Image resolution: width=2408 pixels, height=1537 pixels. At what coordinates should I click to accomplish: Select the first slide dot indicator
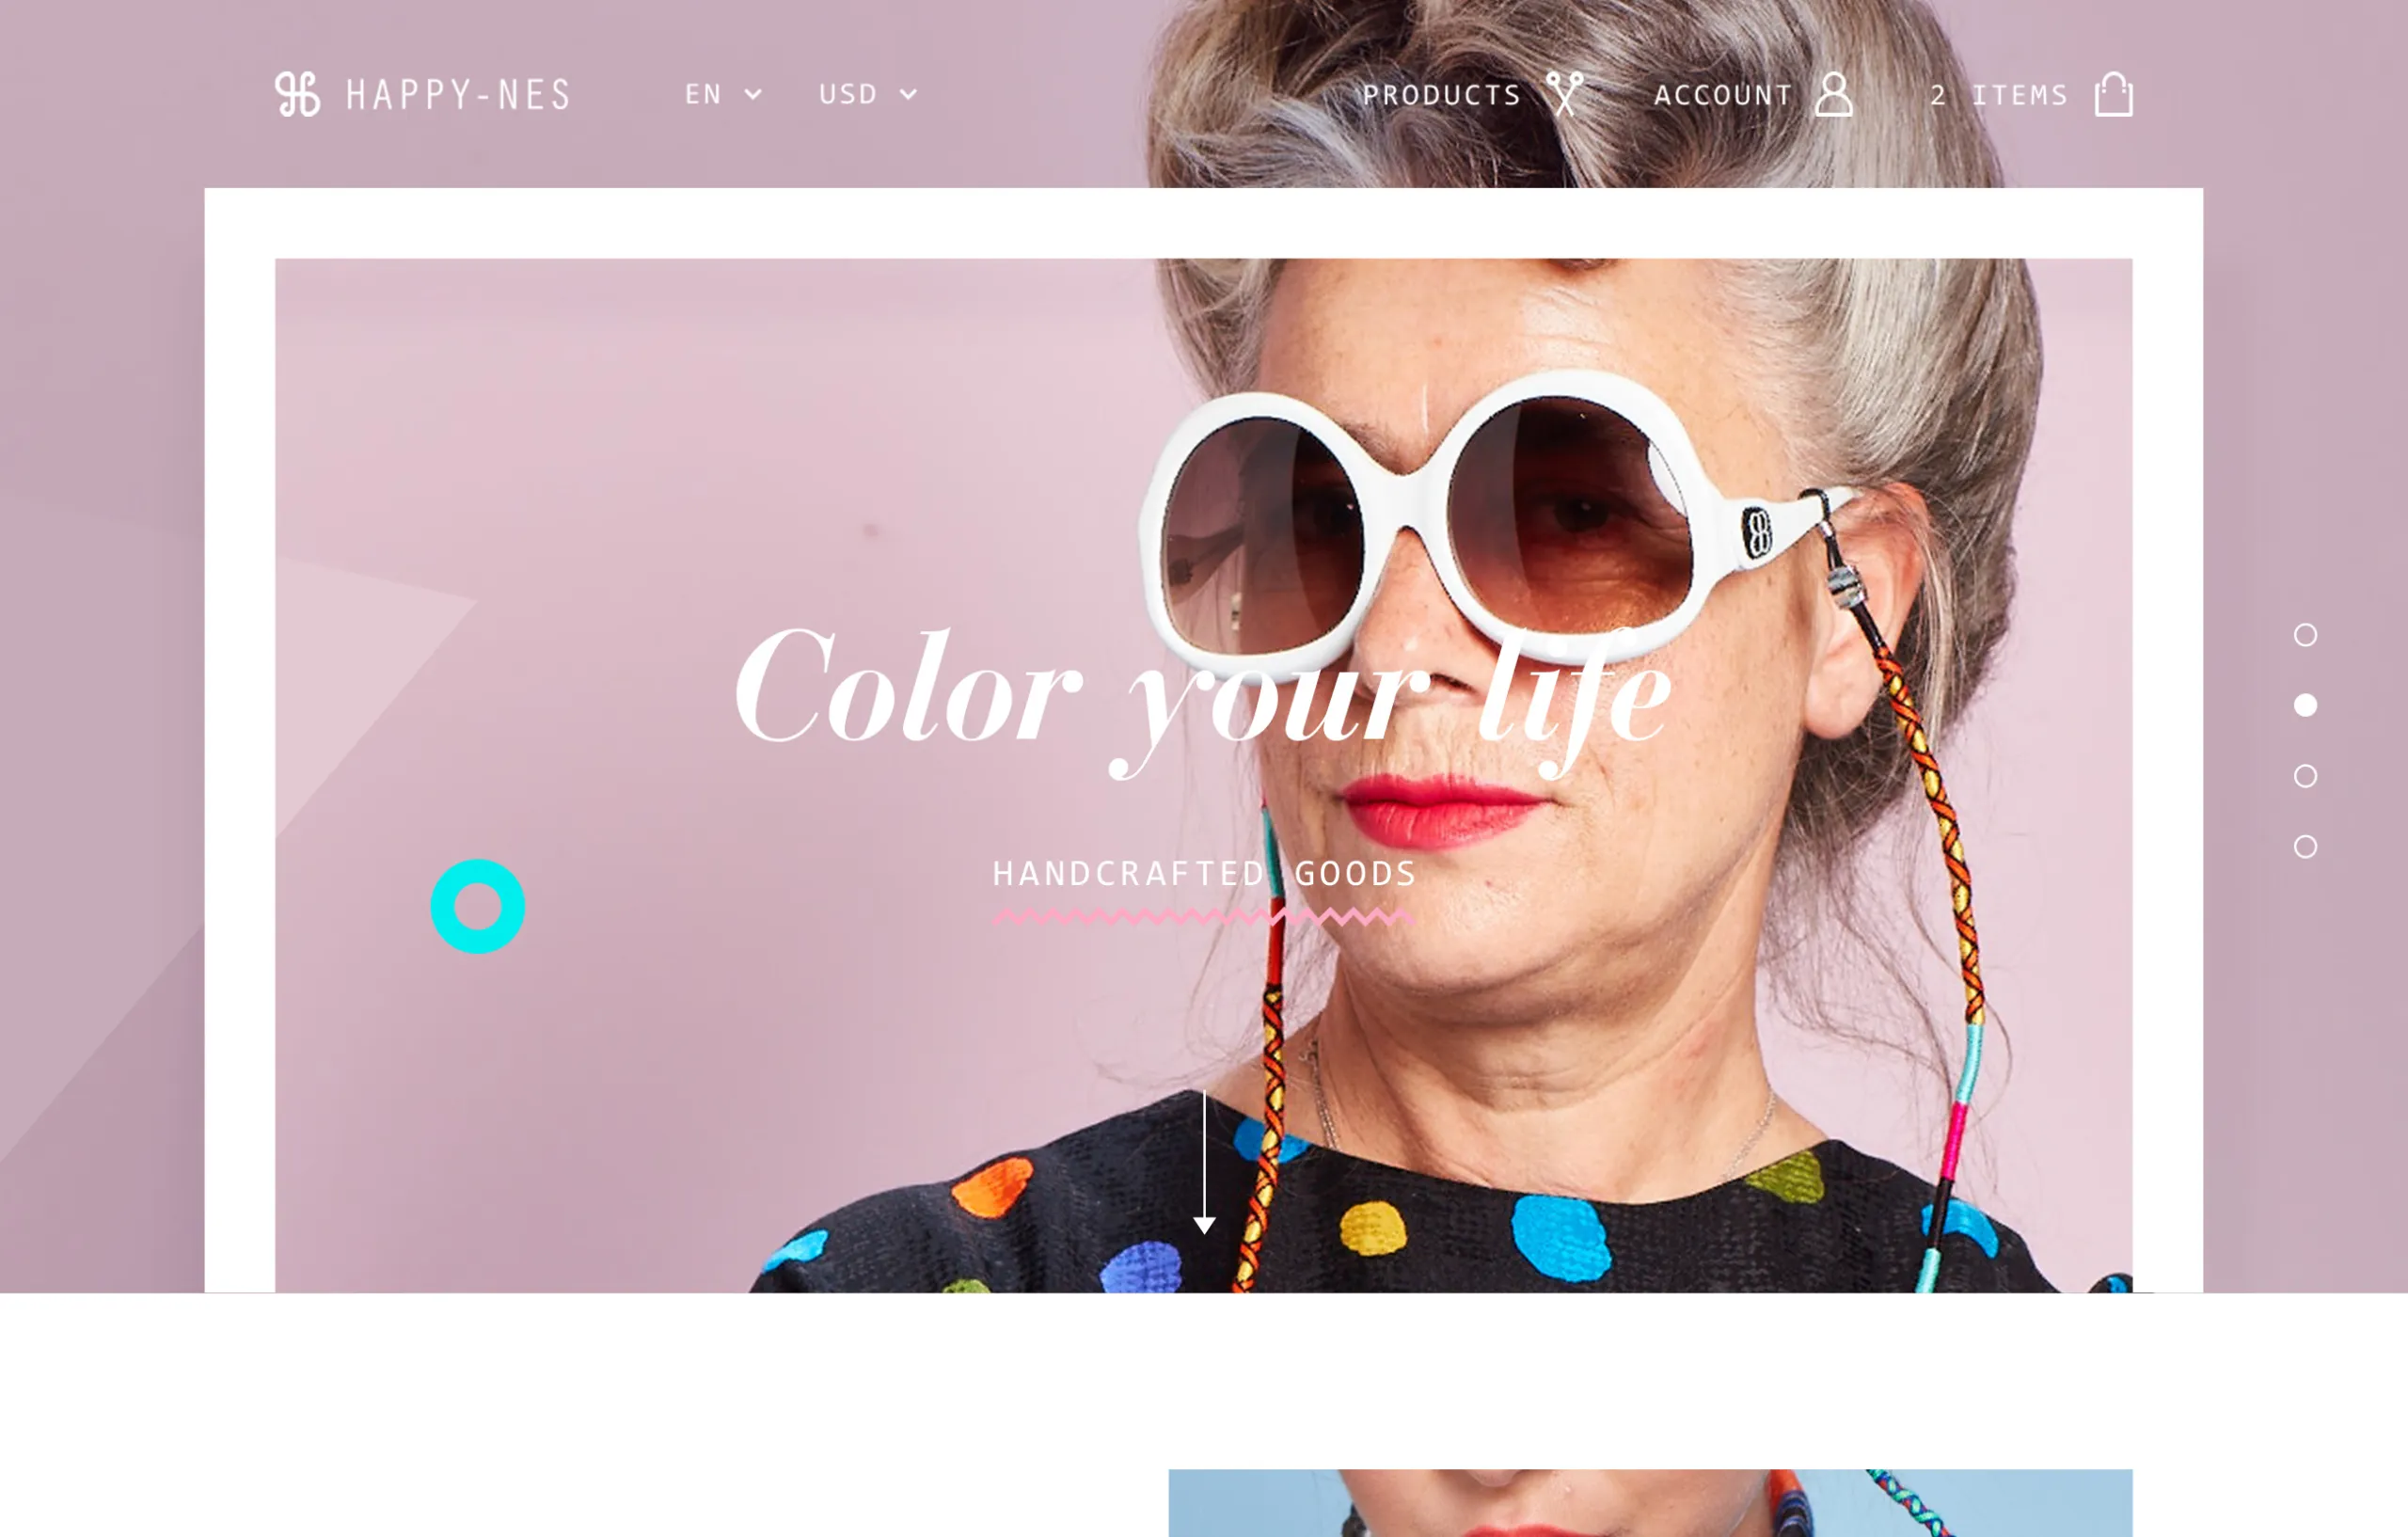2305,635
